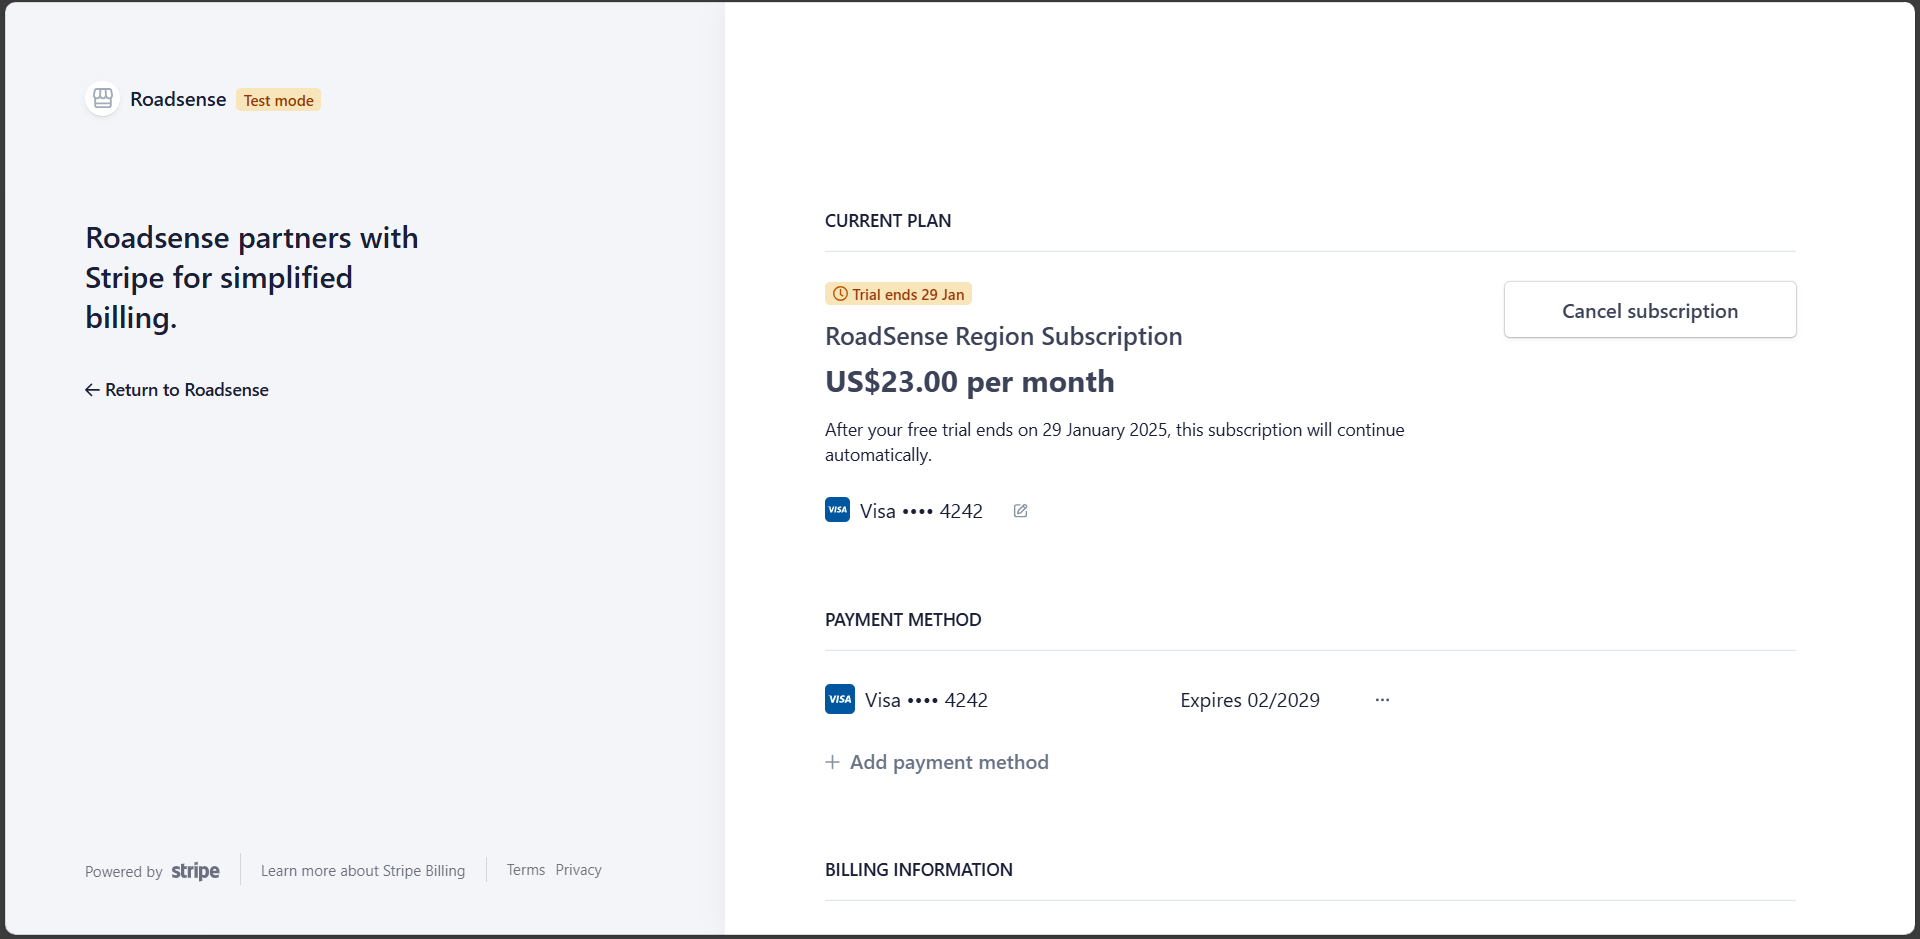
Task: Click the back arrow beside Return to Roadsense
Action: tap(92, 390)
